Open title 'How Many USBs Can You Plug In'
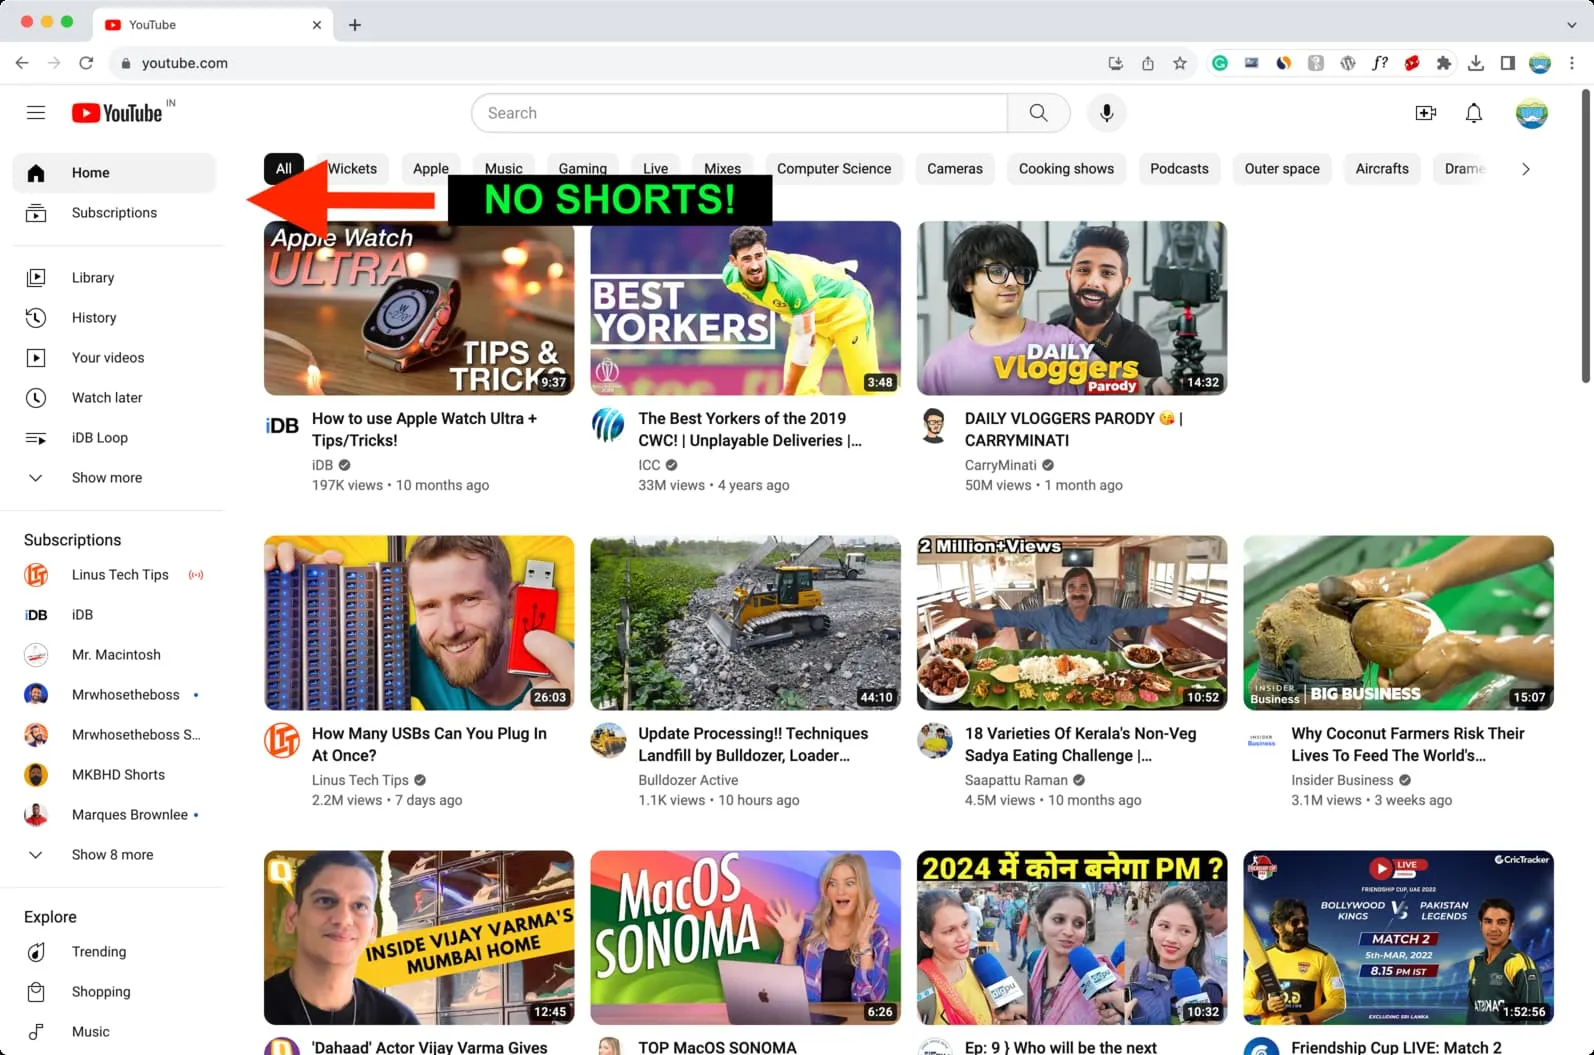 (x=429, y=744)
